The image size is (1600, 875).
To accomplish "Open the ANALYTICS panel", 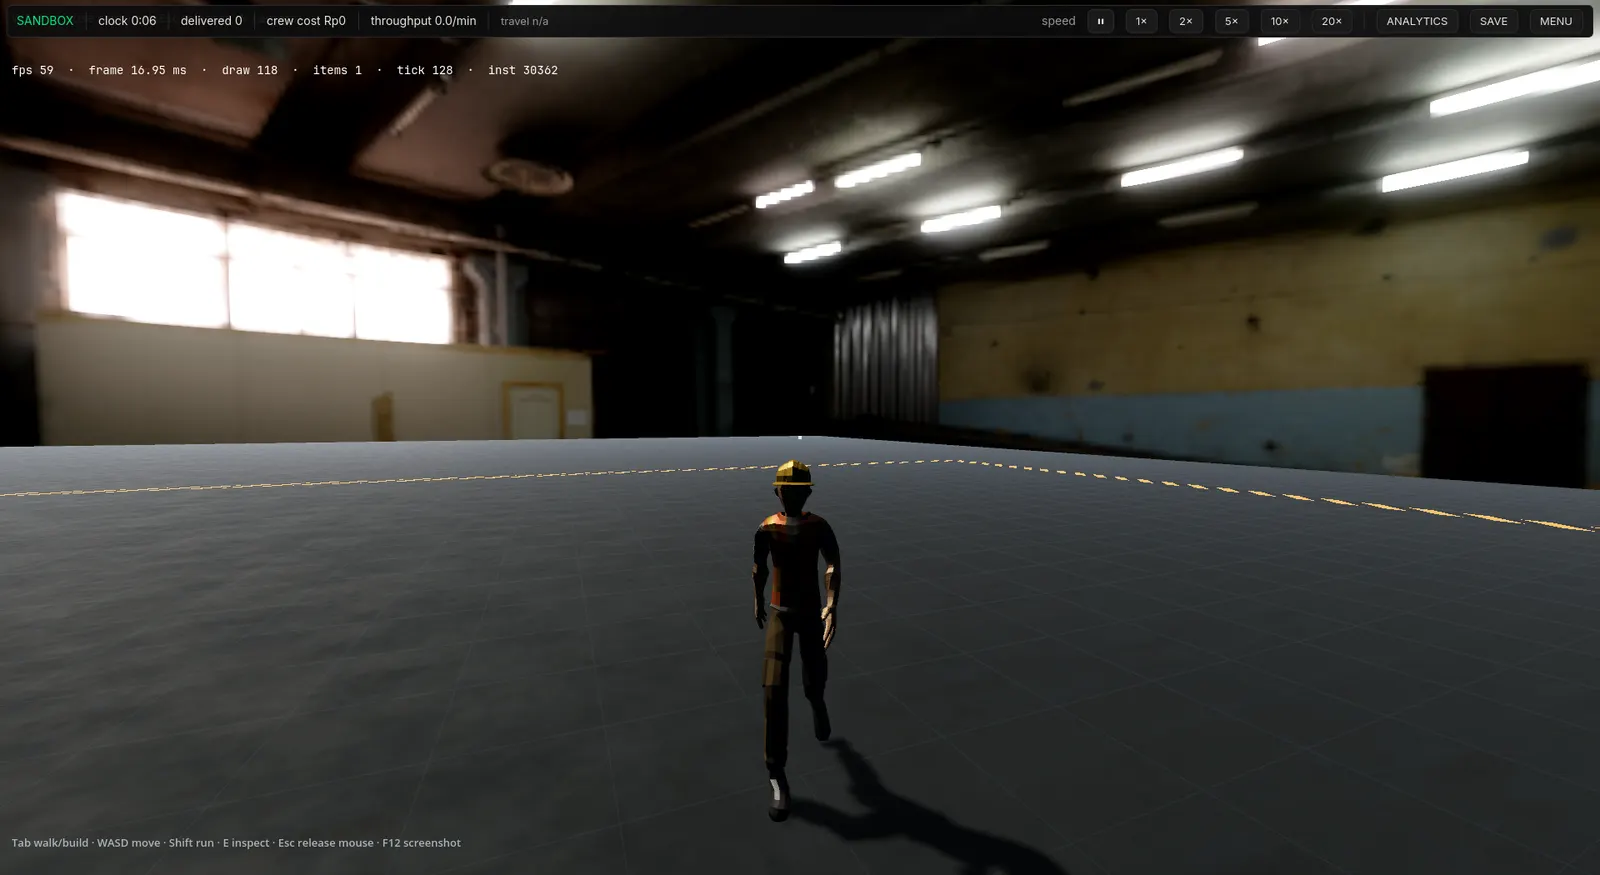I will pos(1416,21).
